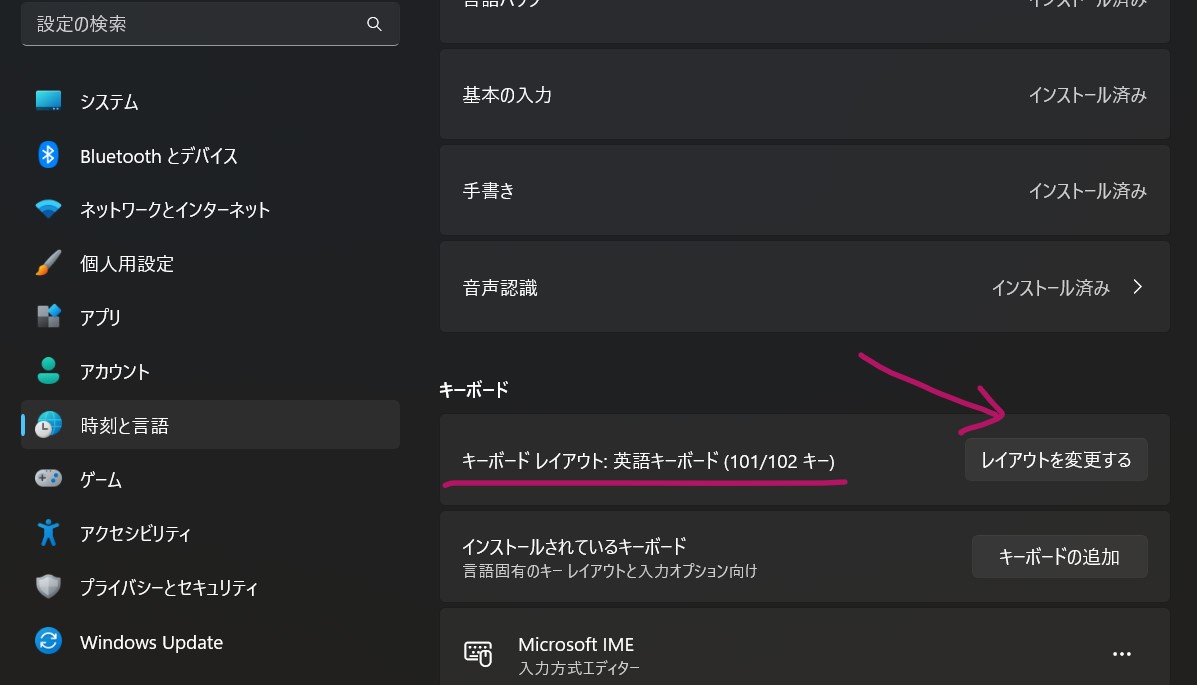Click the アカウント person icon
Image resolution: width=1197 pixels, height=685 pixels.
tap(48, 370)
